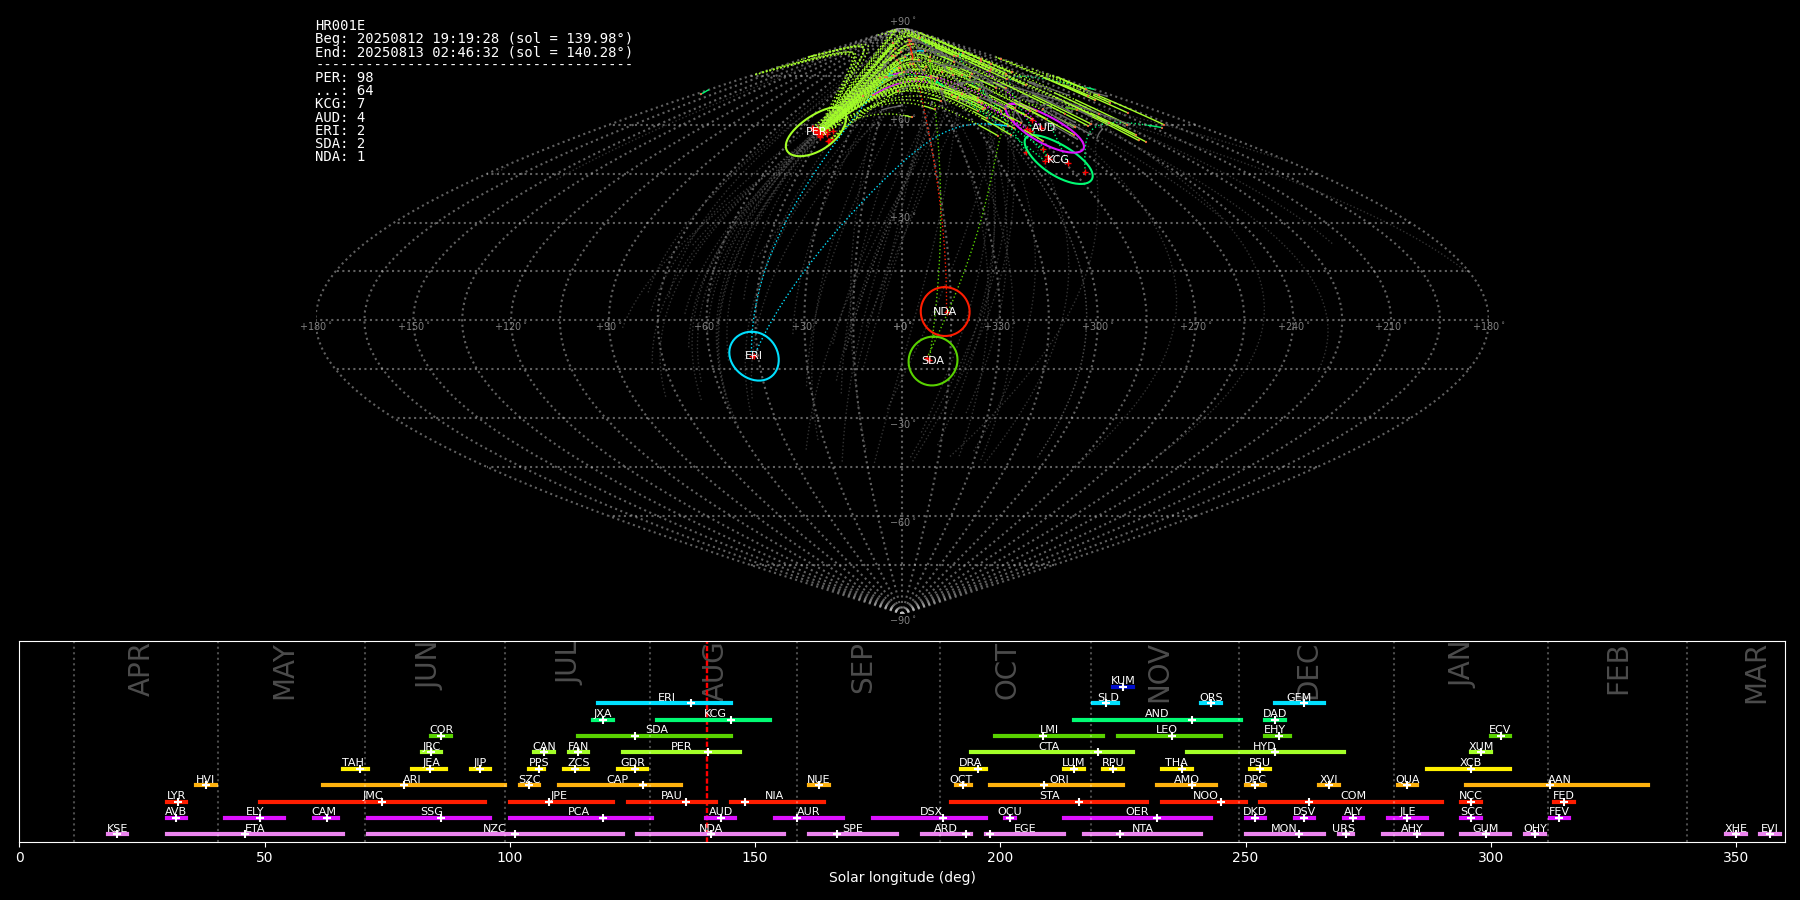Click the 'KCG: 7' legend entry
This screenshot has width=1800, height=900.
[340, 104]
